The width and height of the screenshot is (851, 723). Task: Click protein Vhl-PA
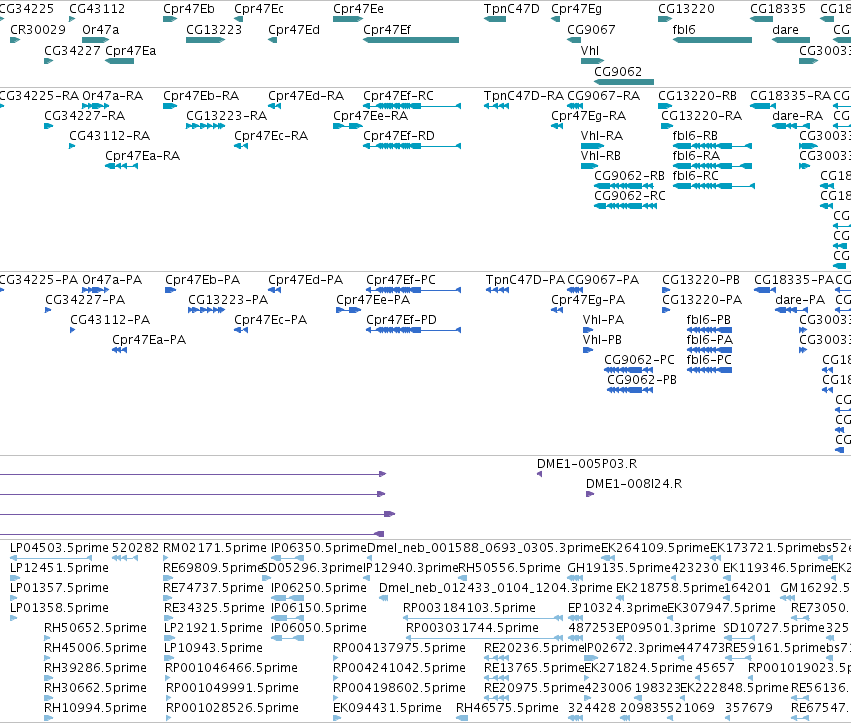604,320
